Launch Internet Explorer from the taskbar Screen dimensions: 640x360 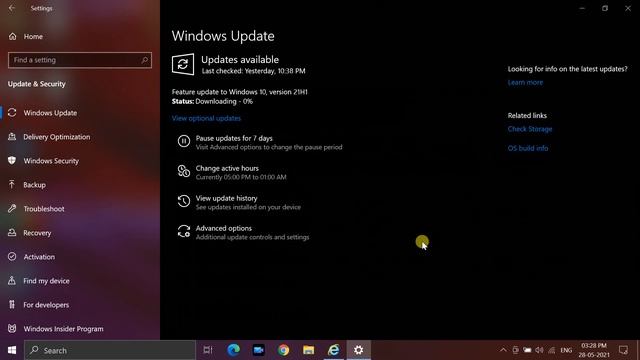point(333,350)
